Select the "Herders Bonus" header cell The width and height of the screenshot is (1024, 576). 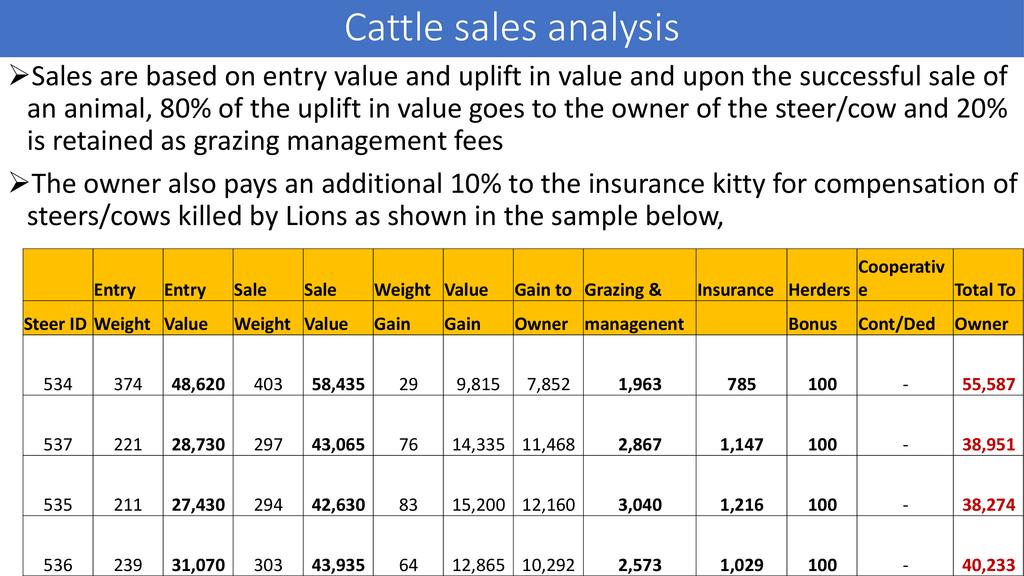point(818,306)
